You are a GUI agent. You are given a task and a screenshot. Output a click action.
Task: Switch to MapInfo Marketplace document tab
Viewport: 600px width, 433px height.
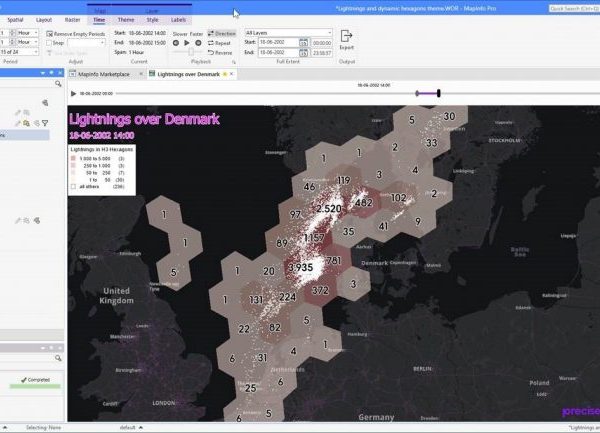[x=104, y=74]
